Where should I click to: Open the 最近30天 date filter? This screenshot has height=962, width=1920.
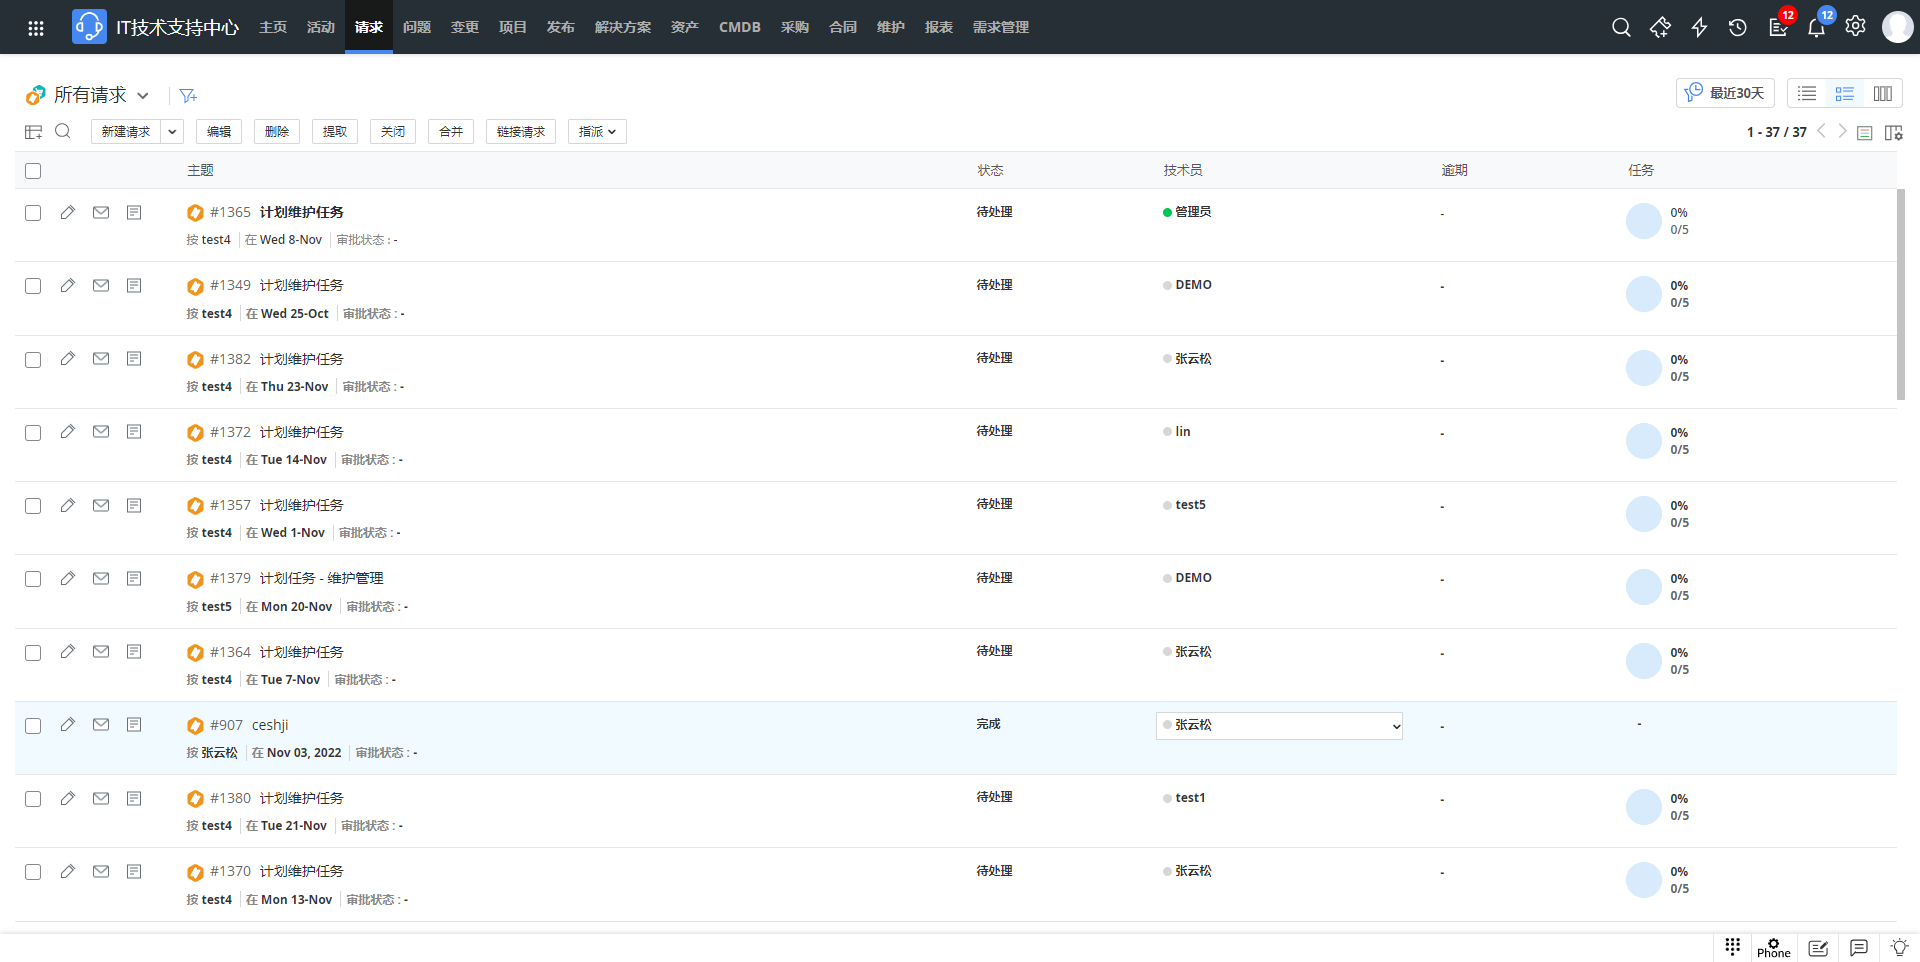coord(1725,93)
